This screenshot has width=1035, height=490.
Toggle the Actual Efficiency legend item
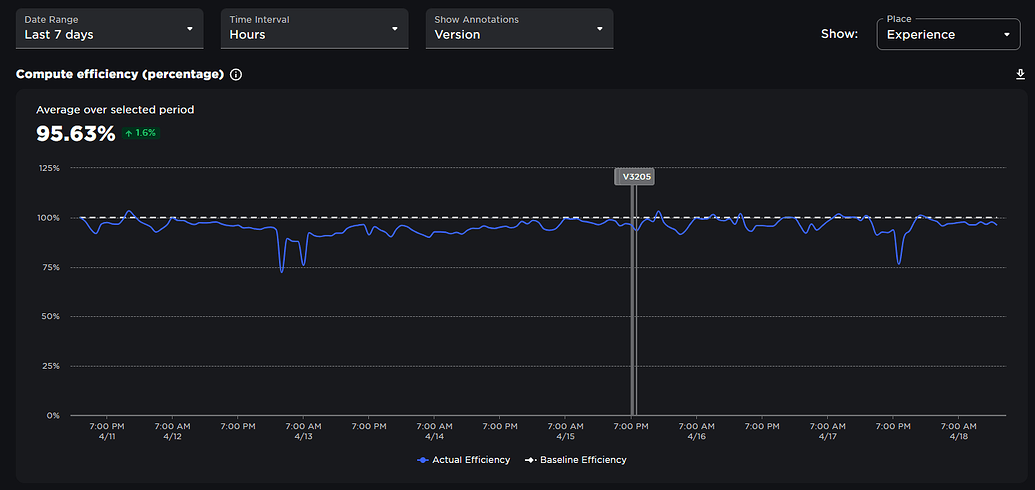click(464, 460)
